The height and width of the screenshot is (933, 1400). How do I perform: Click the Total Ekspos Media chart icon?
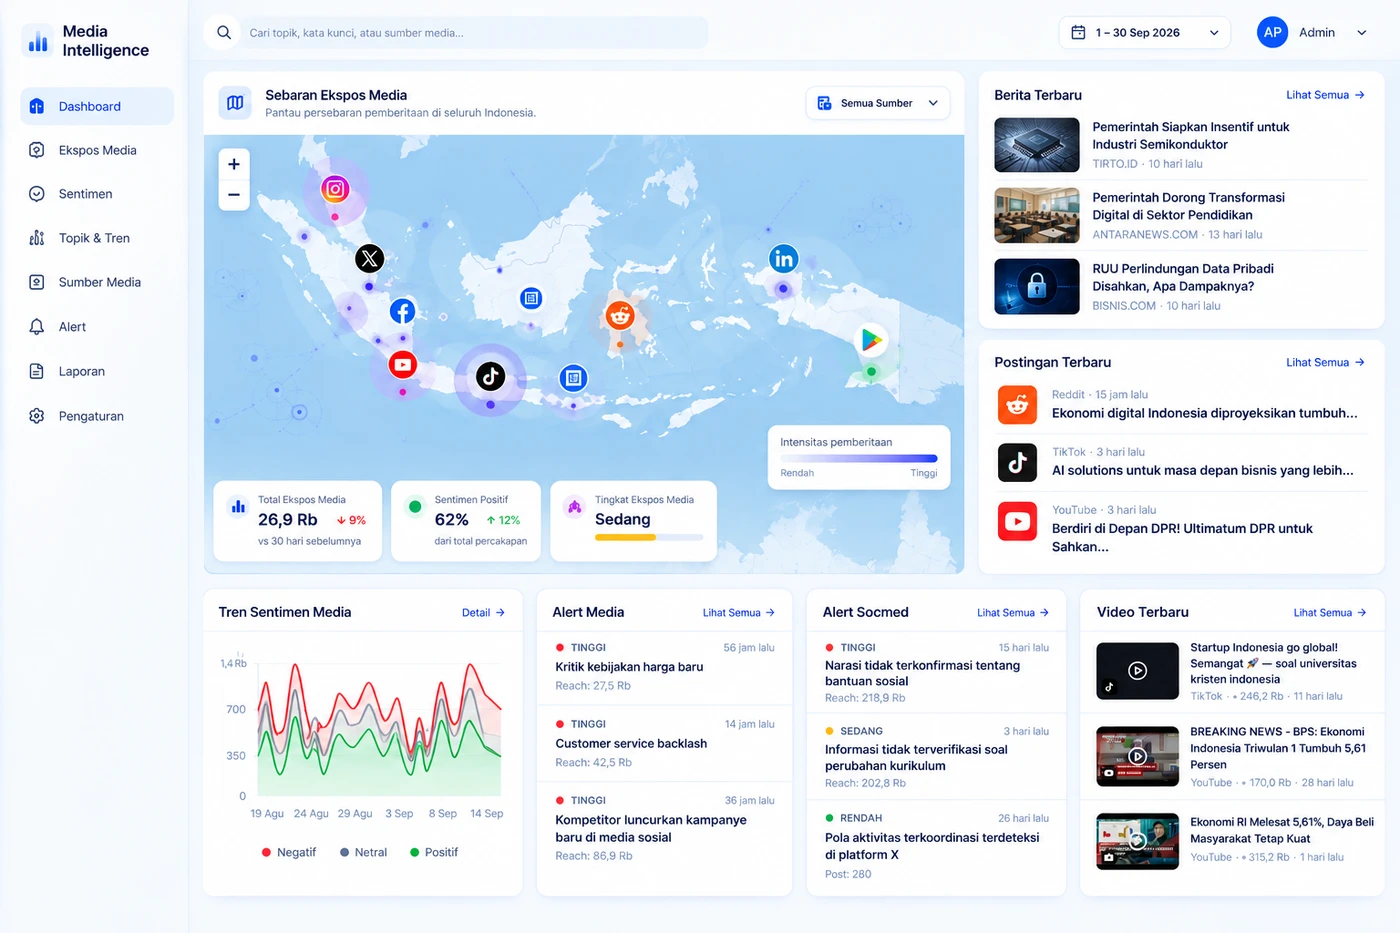[238, 507]
